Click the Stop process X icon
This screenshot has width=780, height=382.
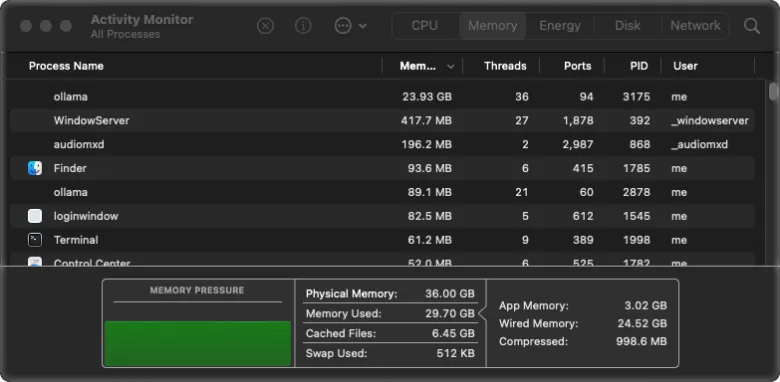265,26
